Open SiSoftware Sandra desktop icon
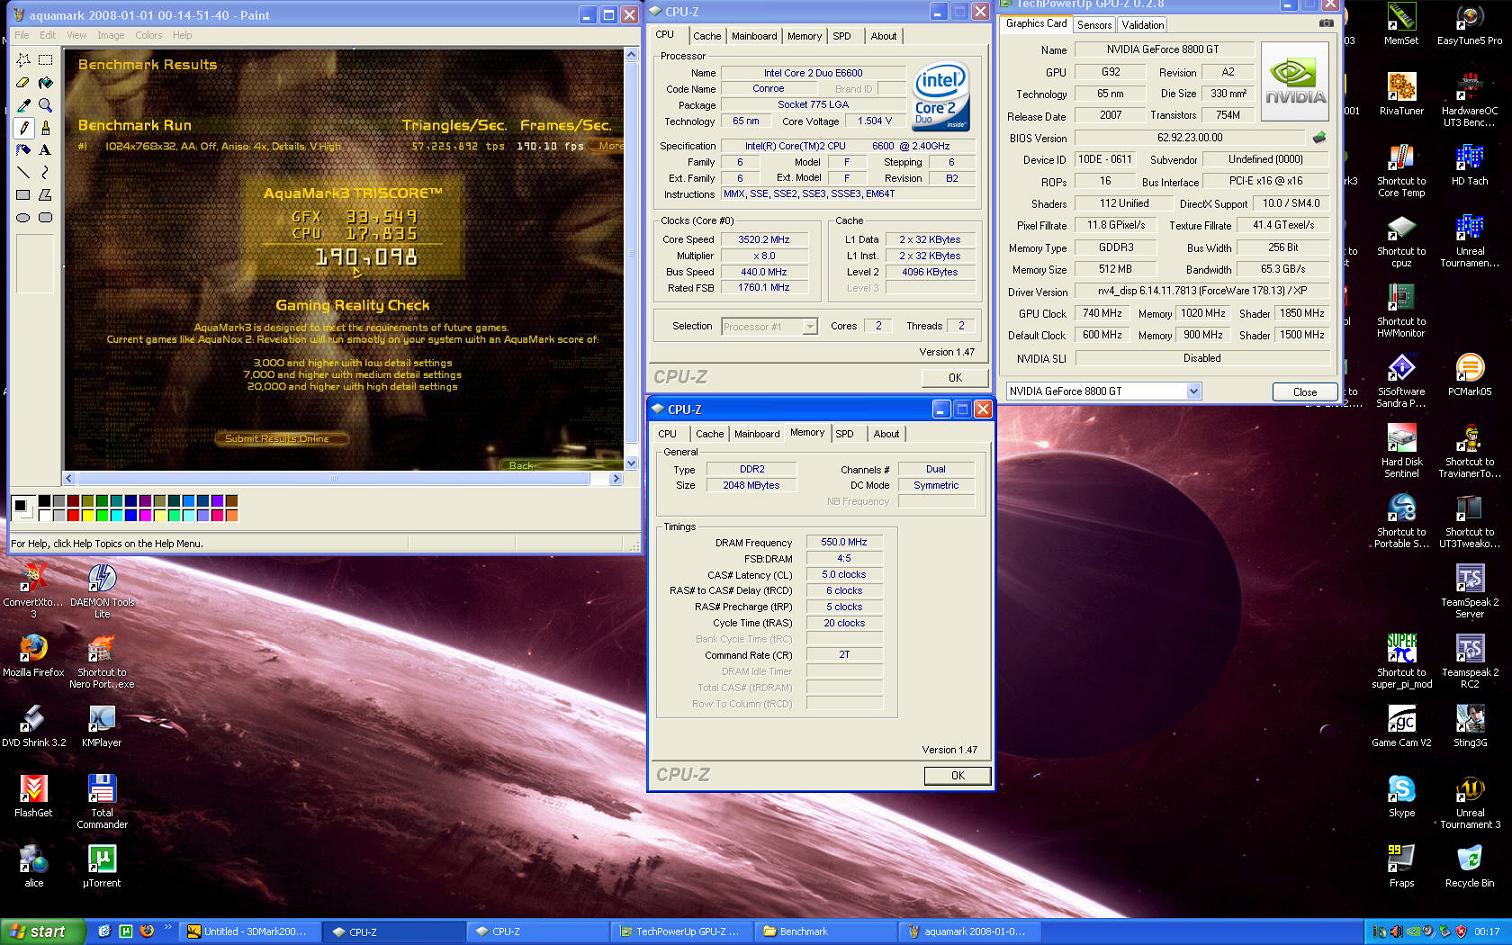This screenshot has height=945, width=1512. coord(1401,381)
